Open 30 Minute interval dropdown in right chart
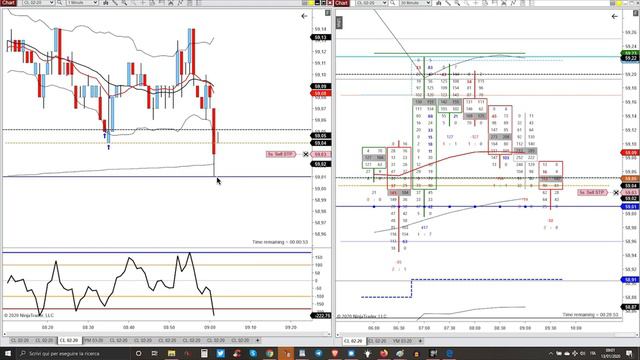Viewport: 640px width, 360px height. tap(415, 3)
